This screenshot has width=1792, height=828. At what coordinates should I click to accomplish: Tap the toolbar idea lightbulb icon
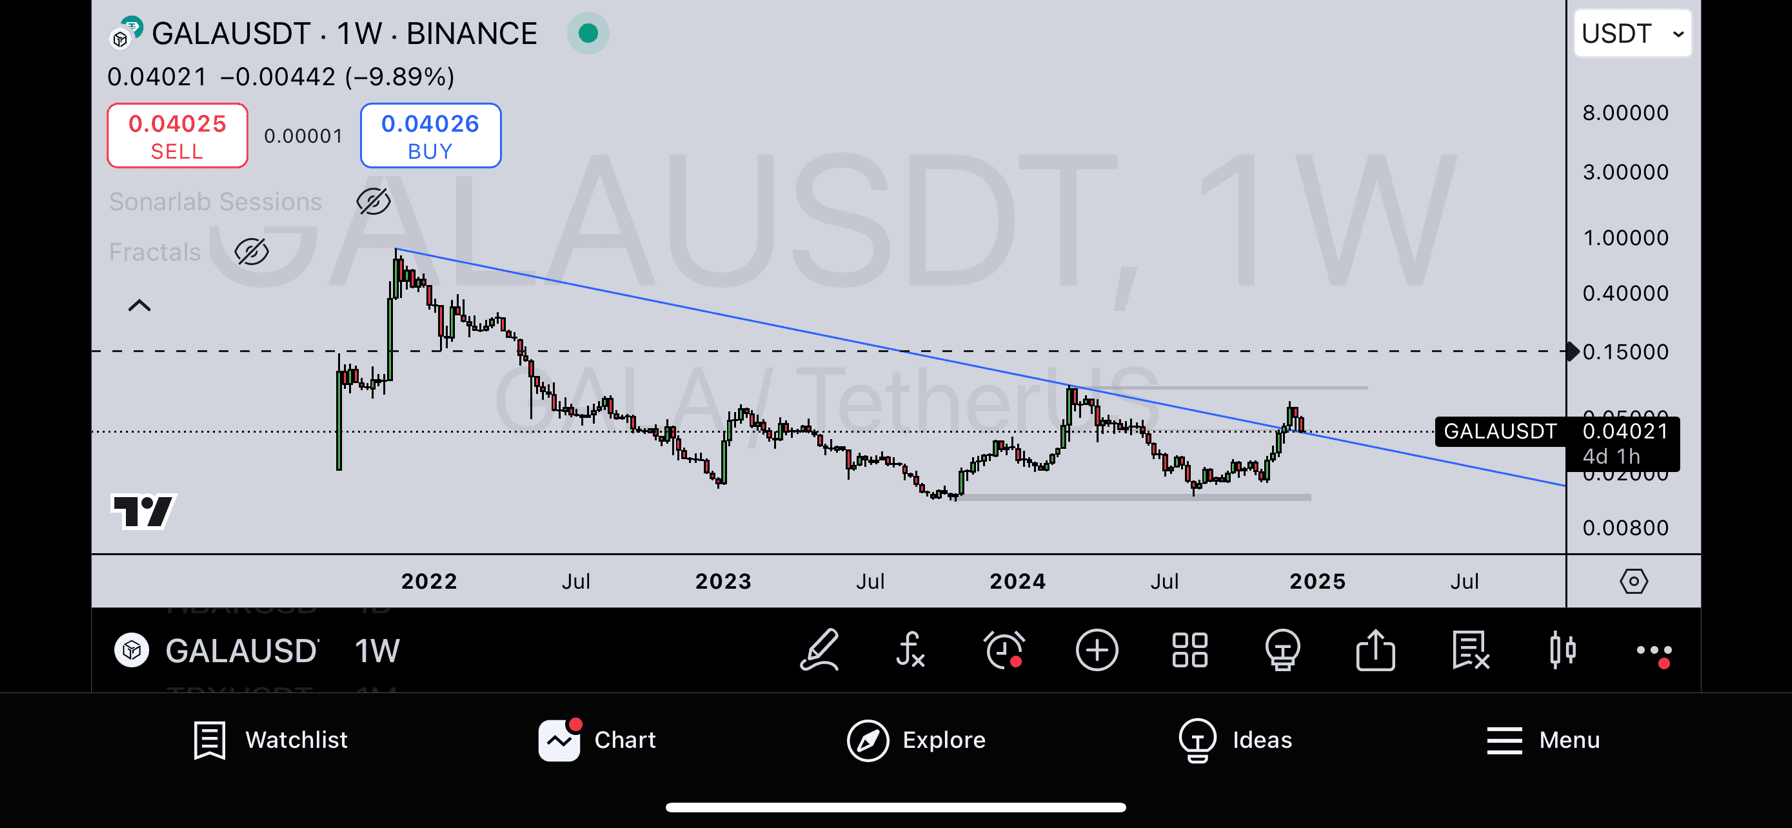tap(1283, 651)
